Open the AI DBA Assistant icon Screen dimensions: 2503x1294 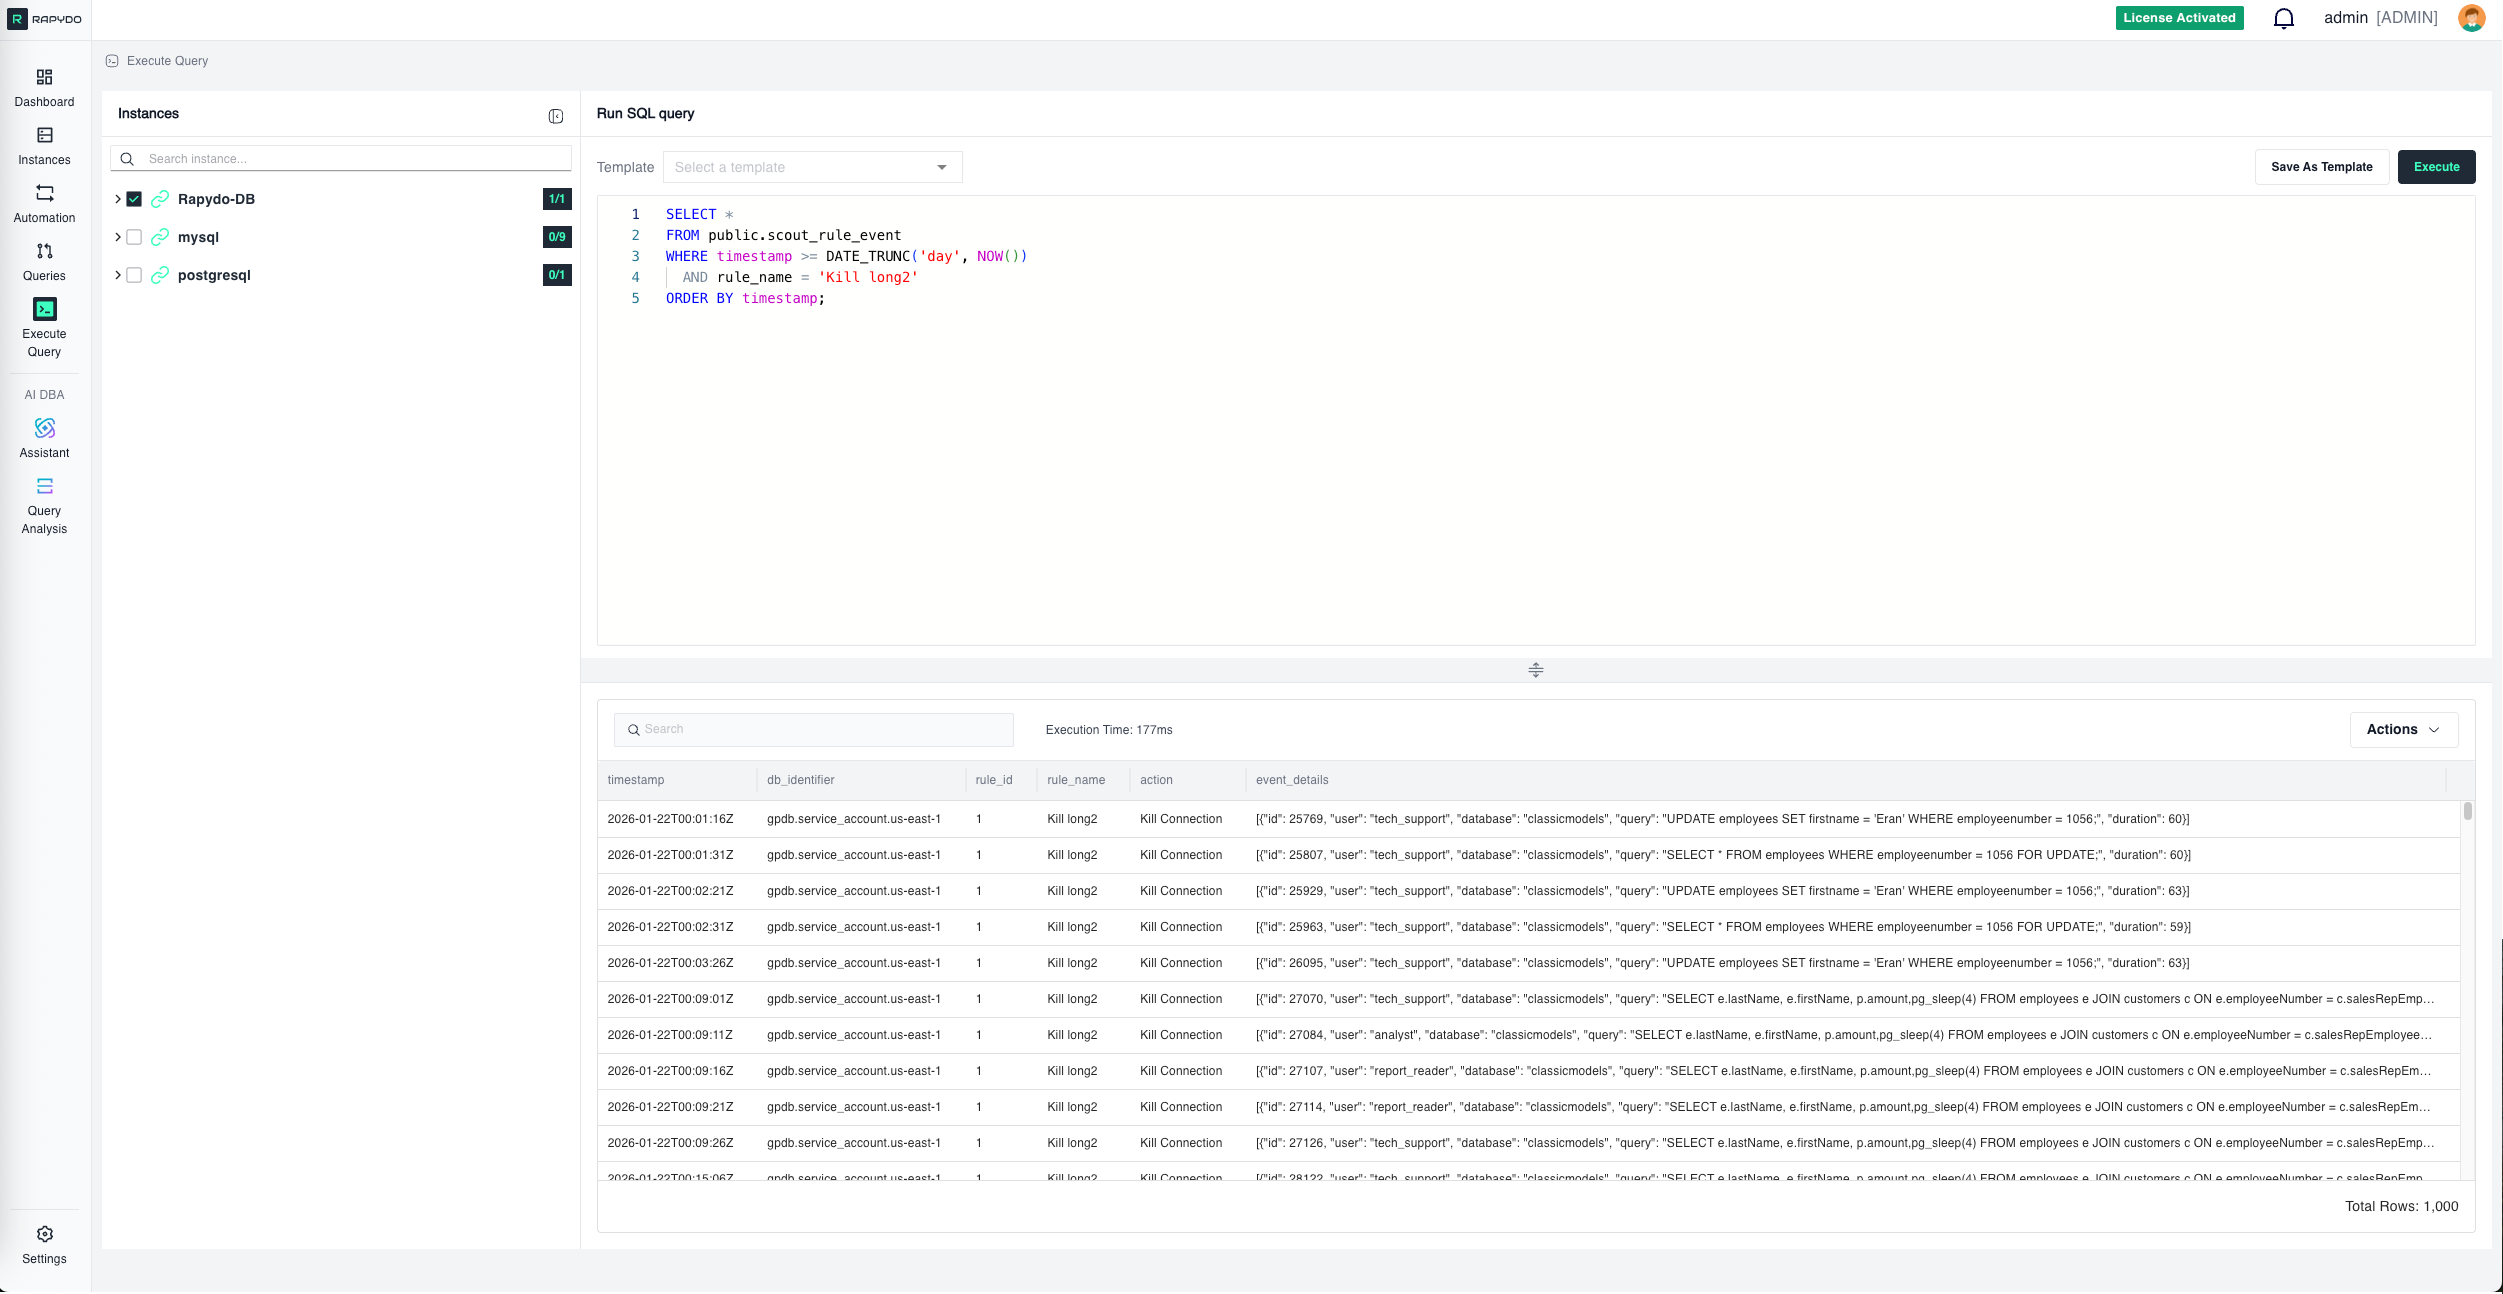click(44, 429)
